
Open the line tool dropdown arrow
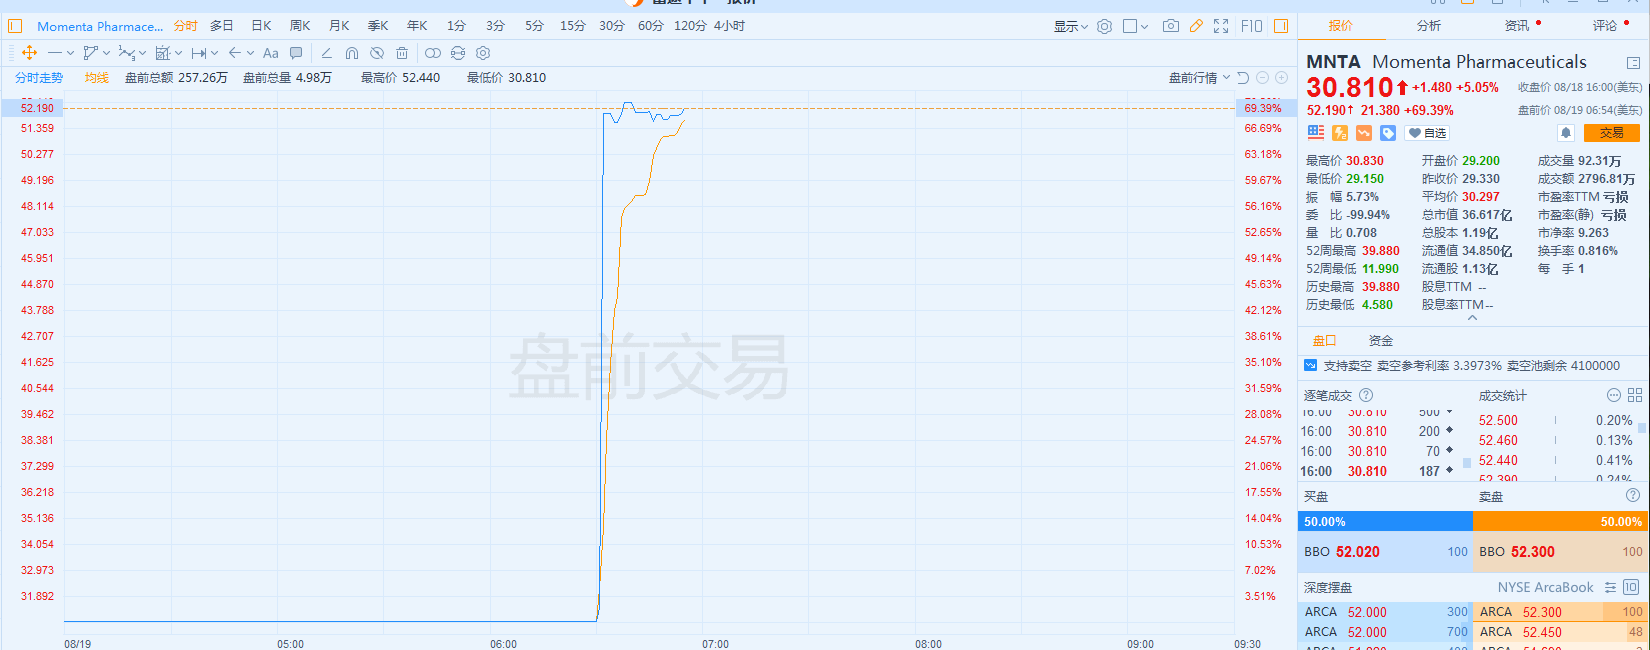[70, 53]
